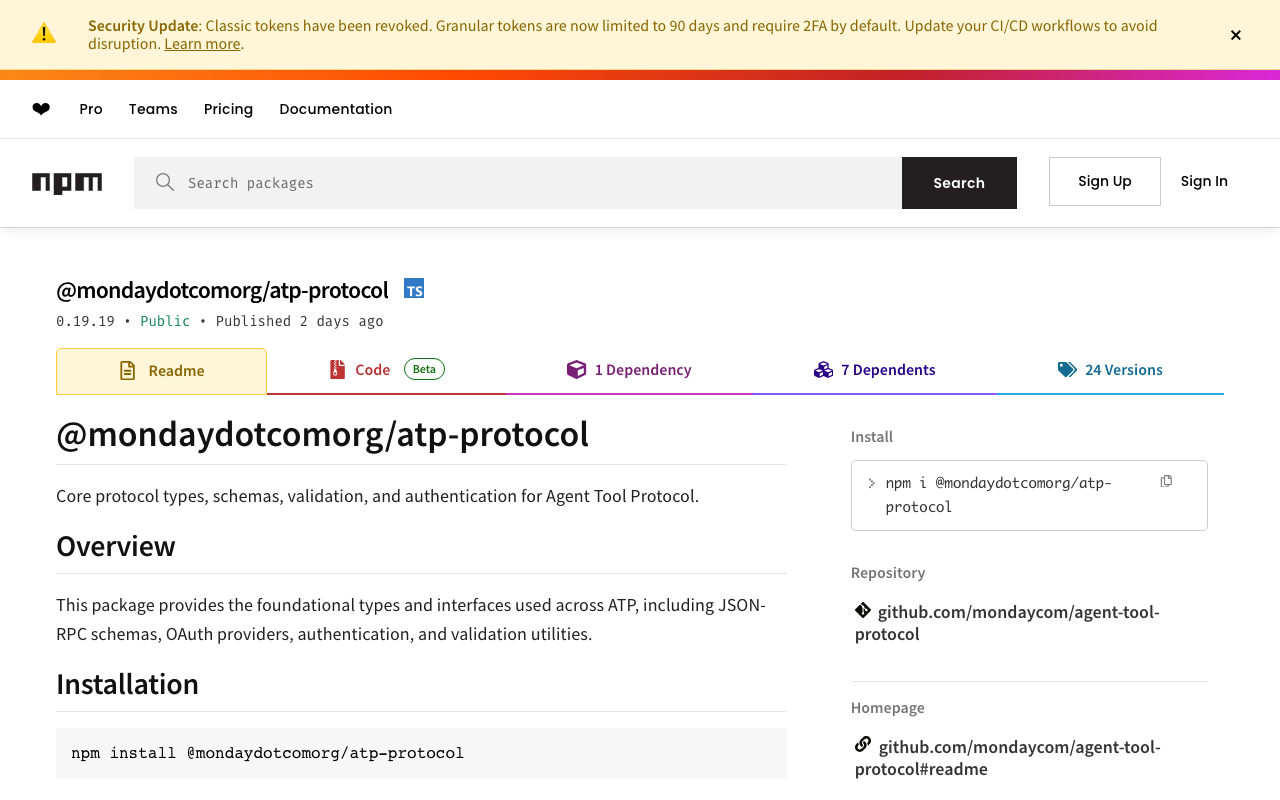Open the 24 Versions tab
The width and height of the screenshot is (1280, 800).
pos(1110,370)
